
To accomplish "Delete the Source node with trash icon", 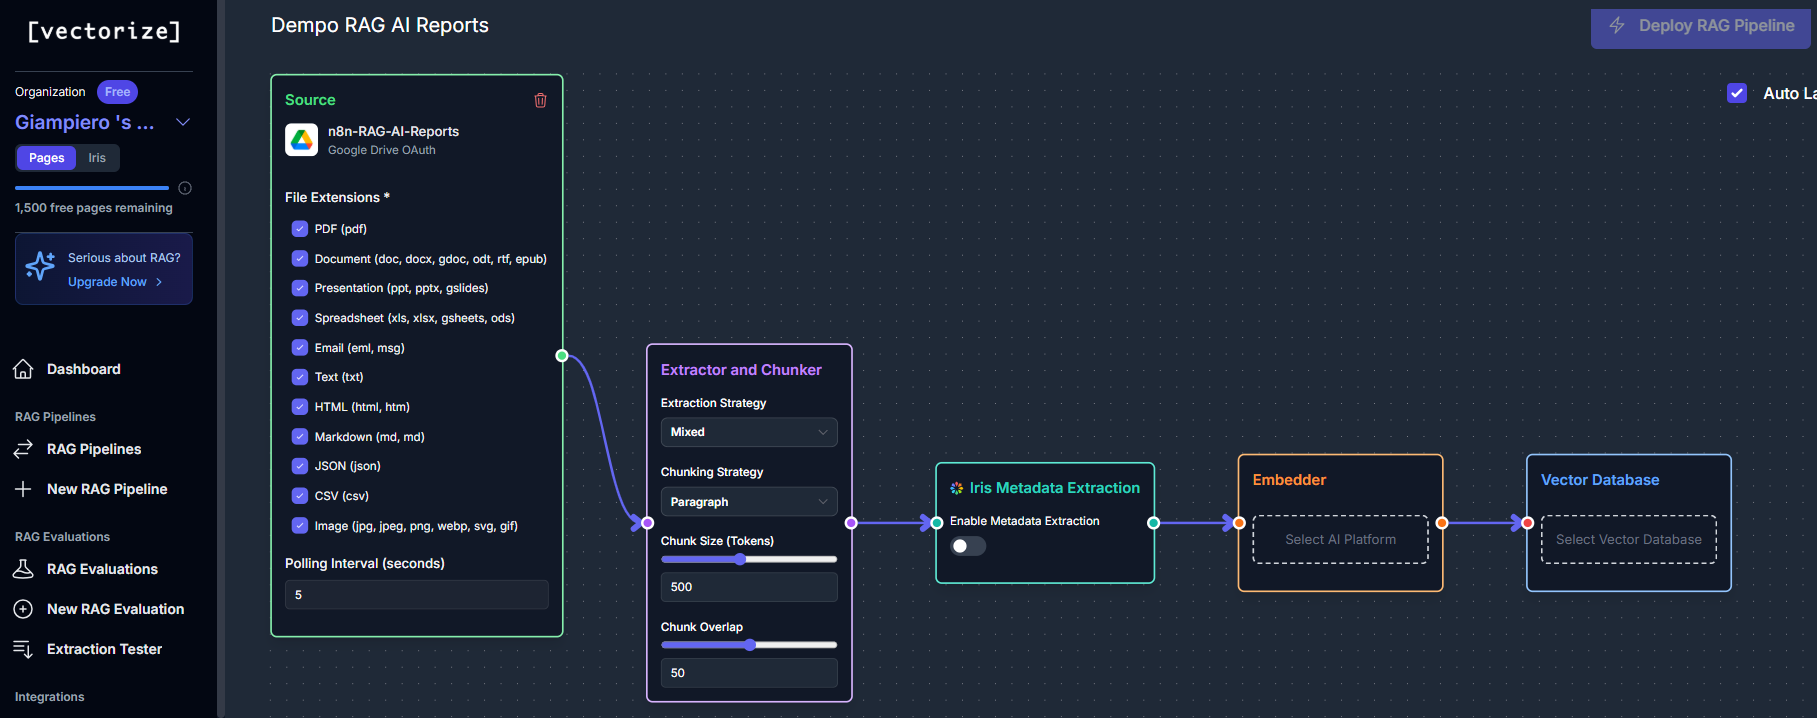I will (x=540, y=100).
